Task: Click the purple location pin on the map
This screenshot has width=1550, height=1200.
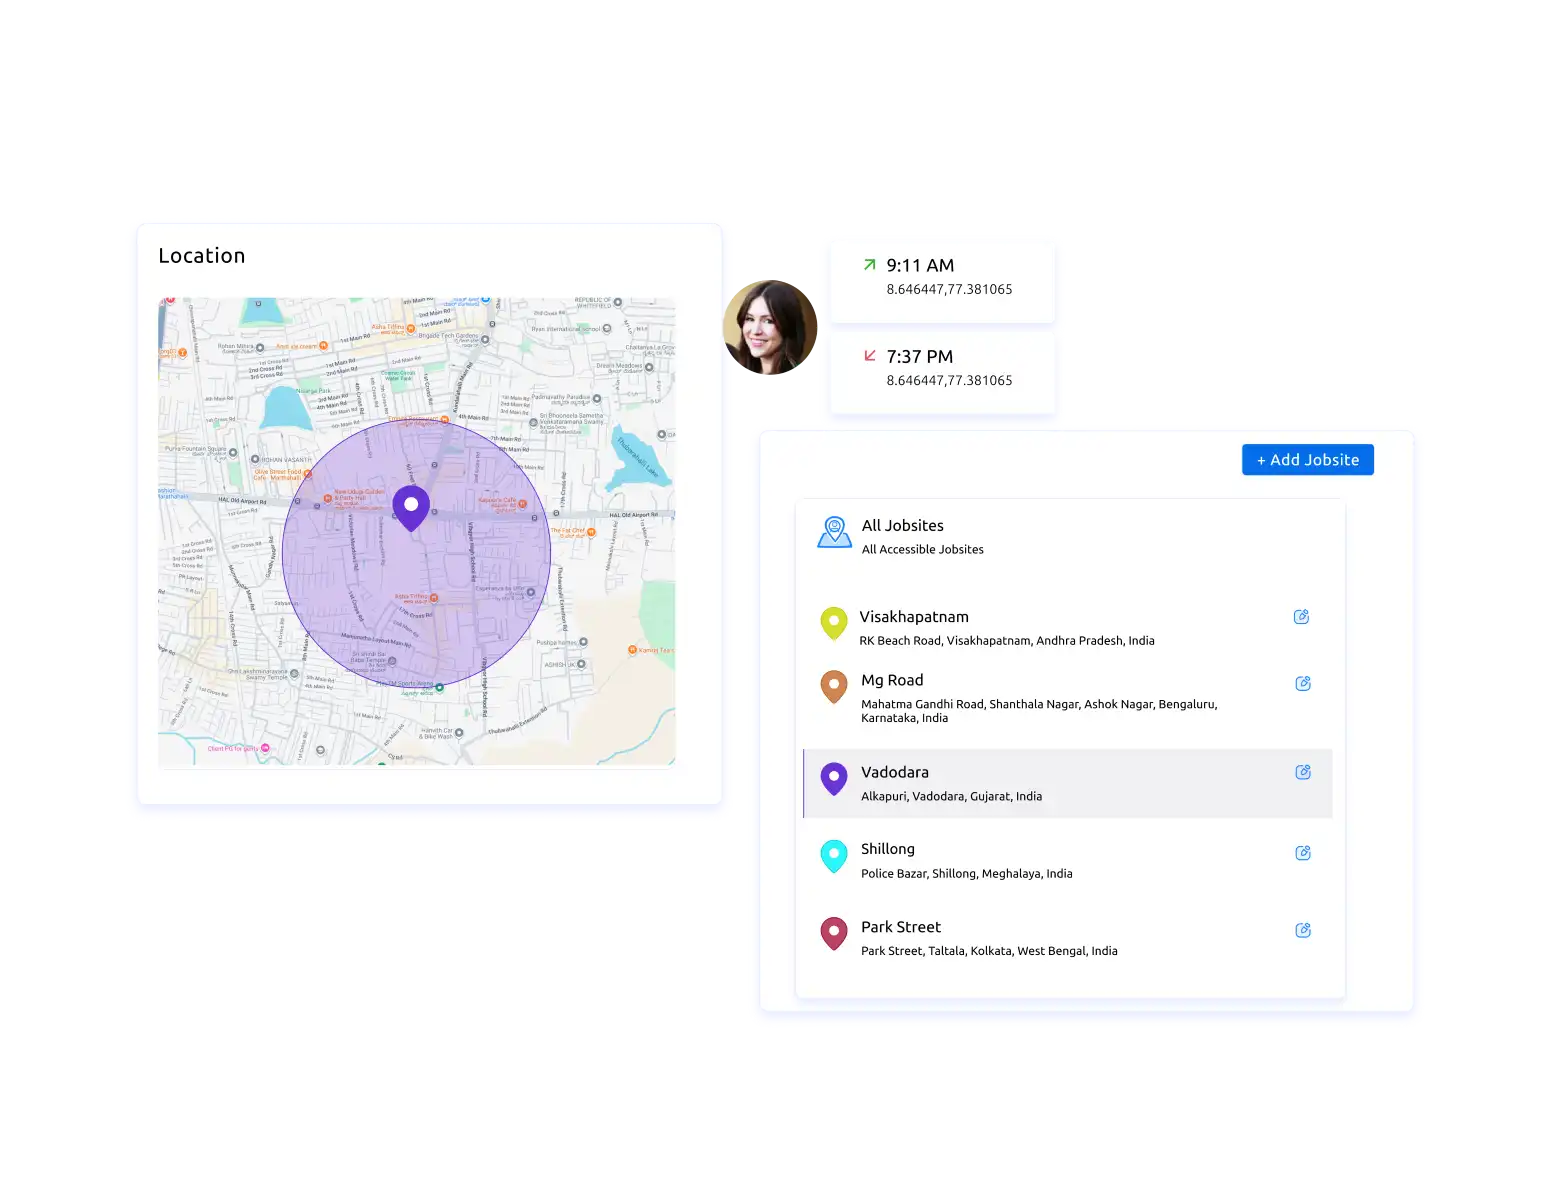Action: 410,507
